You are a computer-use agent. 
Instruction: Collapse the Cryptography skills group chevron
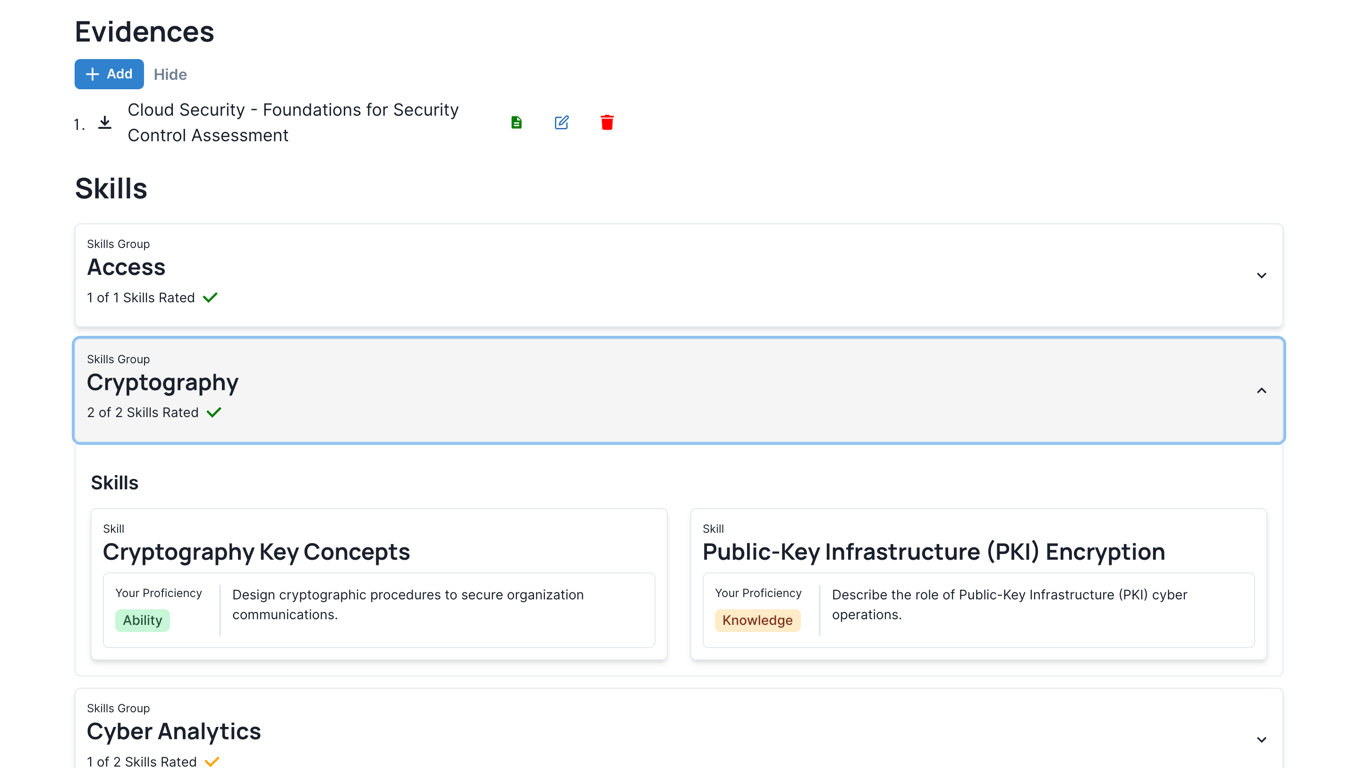(x=1261, y=391)
